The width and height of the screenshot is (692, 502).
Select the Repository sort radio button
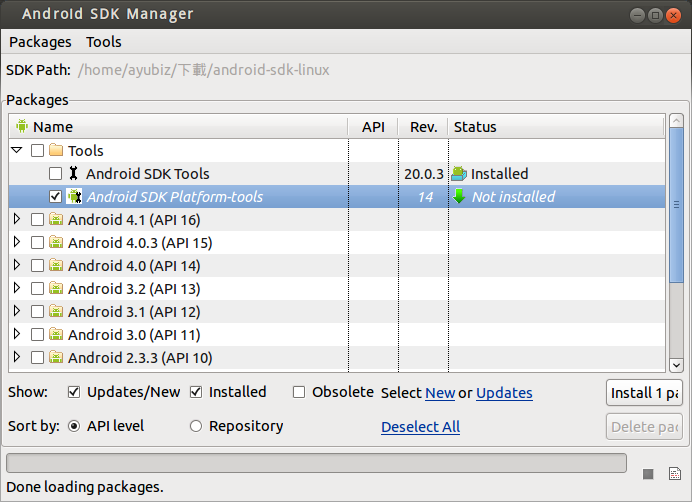(196, 426)
